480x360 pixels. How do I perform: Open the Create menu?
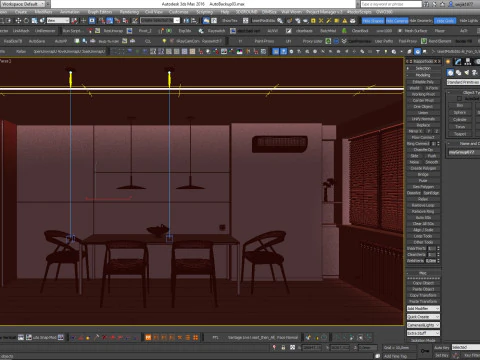21,12
